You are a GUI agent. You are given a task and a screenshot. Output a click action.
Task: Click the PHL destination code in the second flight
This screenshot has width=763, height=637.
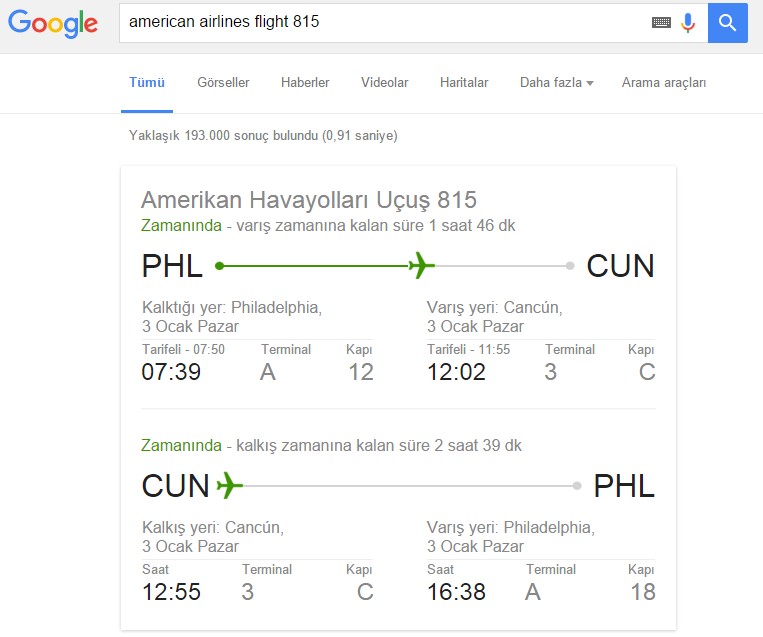[624, 486]
